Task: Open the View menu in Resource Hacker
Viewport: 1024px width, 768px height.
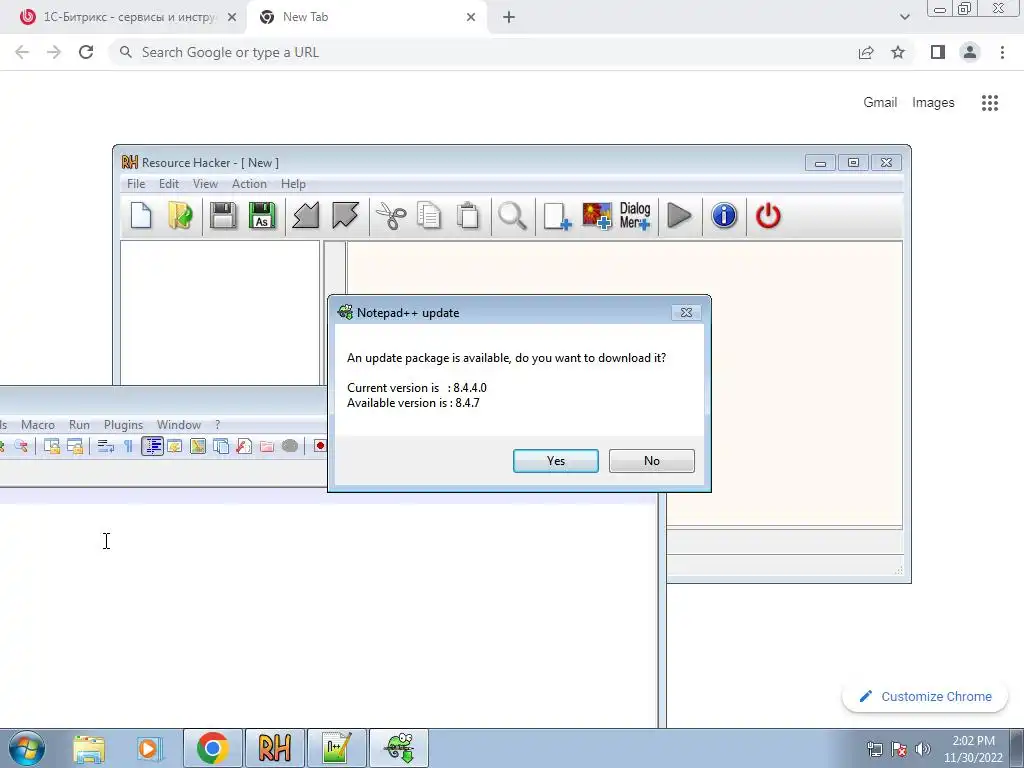Action: tap(205, 184)
